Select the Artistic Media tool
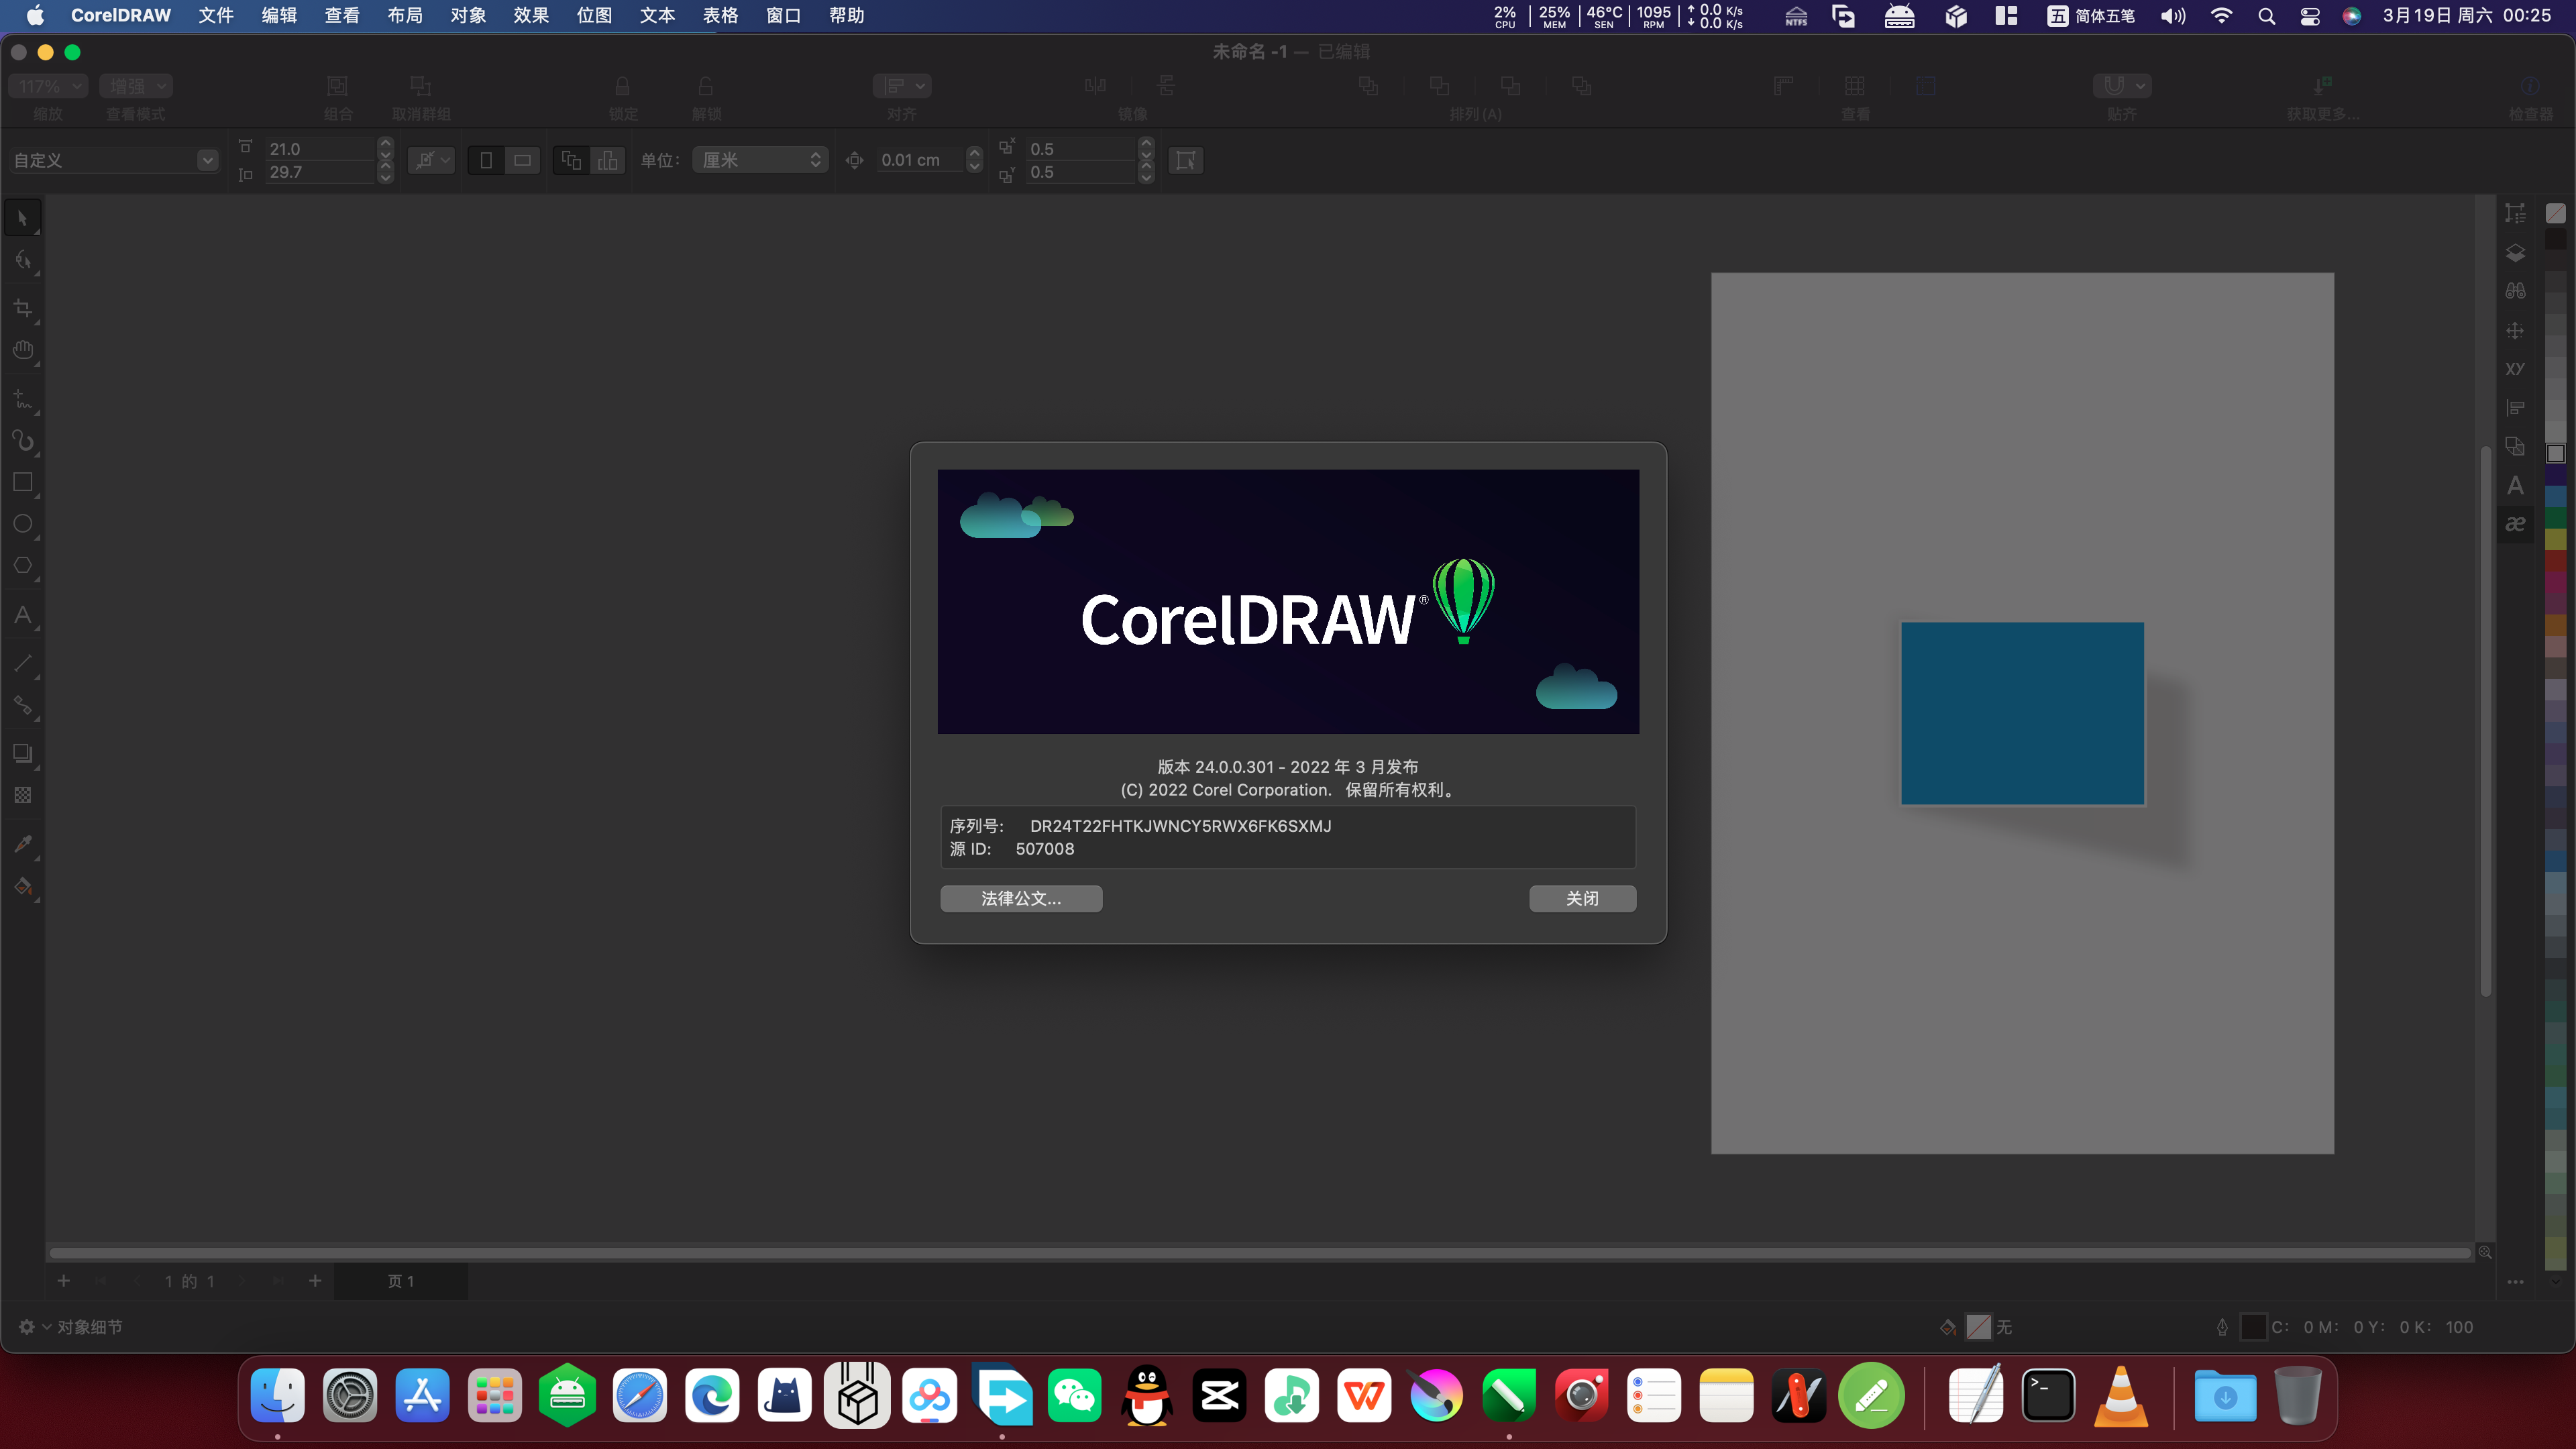Image resolution: width=2576 pixels, height=1449 pixels. (x=23, y=441)
